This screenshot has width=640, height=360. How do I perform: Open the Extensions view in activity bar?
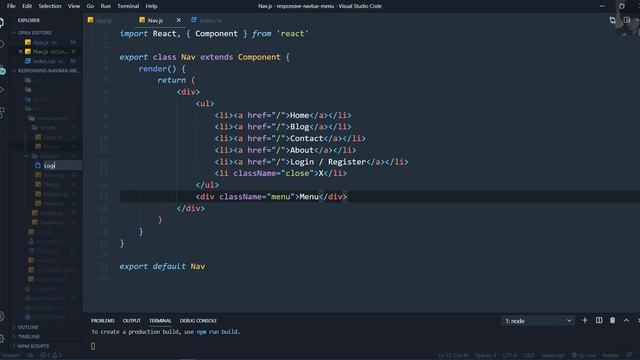[2, 112]
